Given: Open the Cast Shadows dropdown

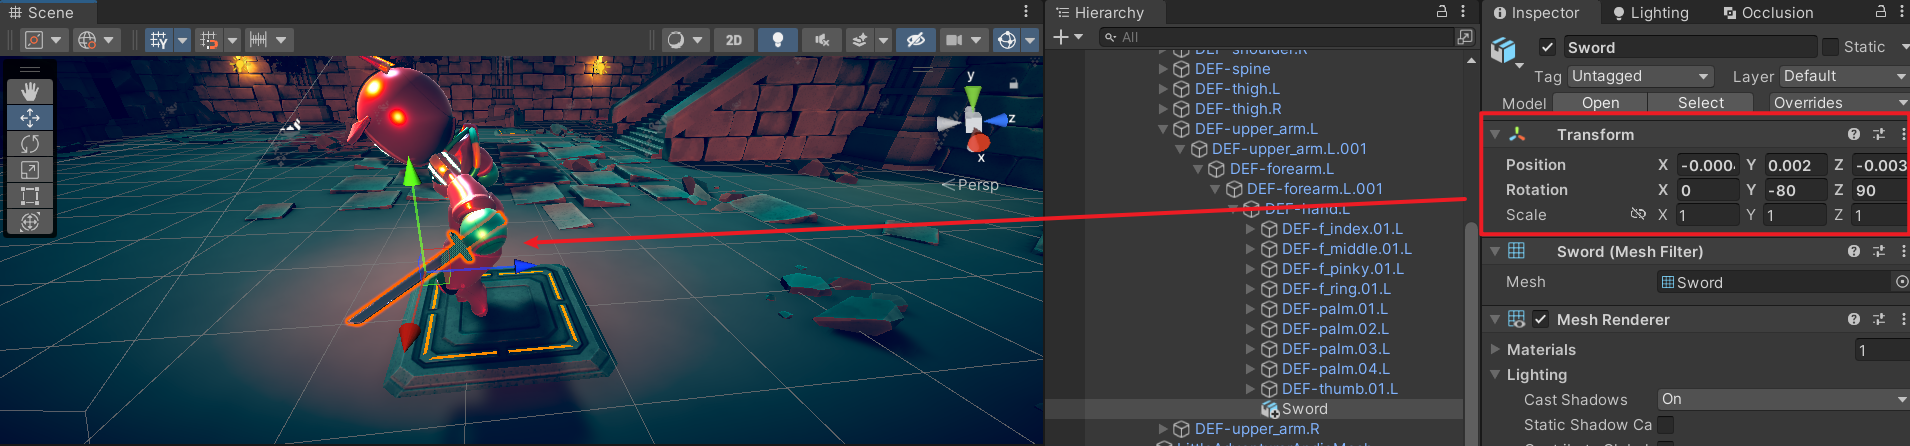Looking at the screenshot, I should [x=1782, y=399].
